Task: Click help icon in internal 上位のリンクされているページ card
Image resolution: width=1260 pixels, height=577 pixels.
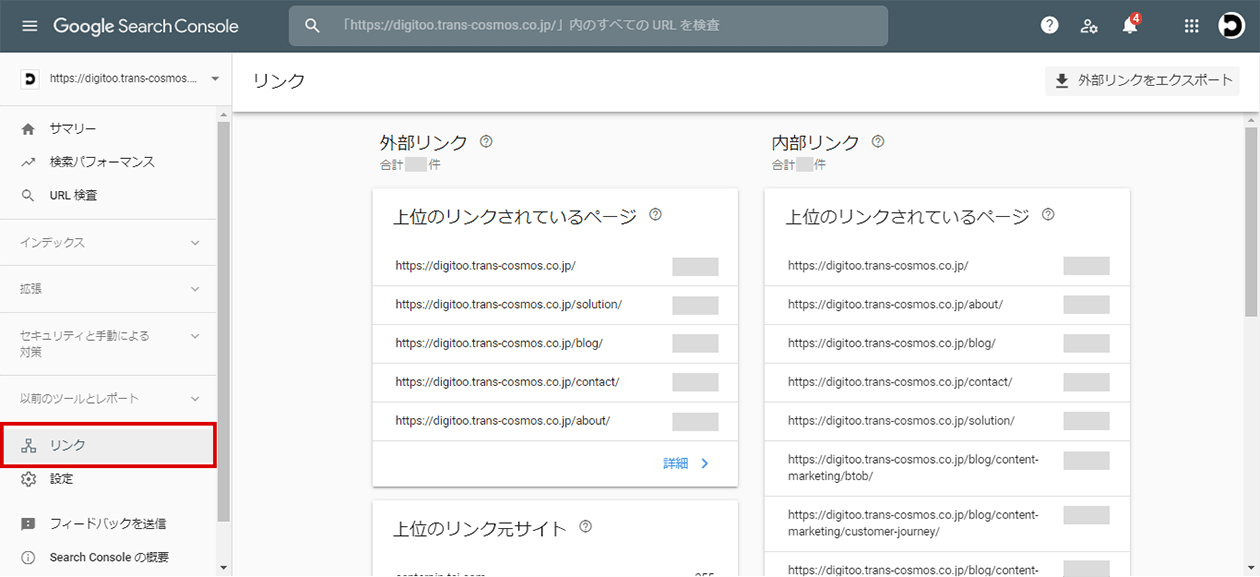Action: coord(1048,215)
